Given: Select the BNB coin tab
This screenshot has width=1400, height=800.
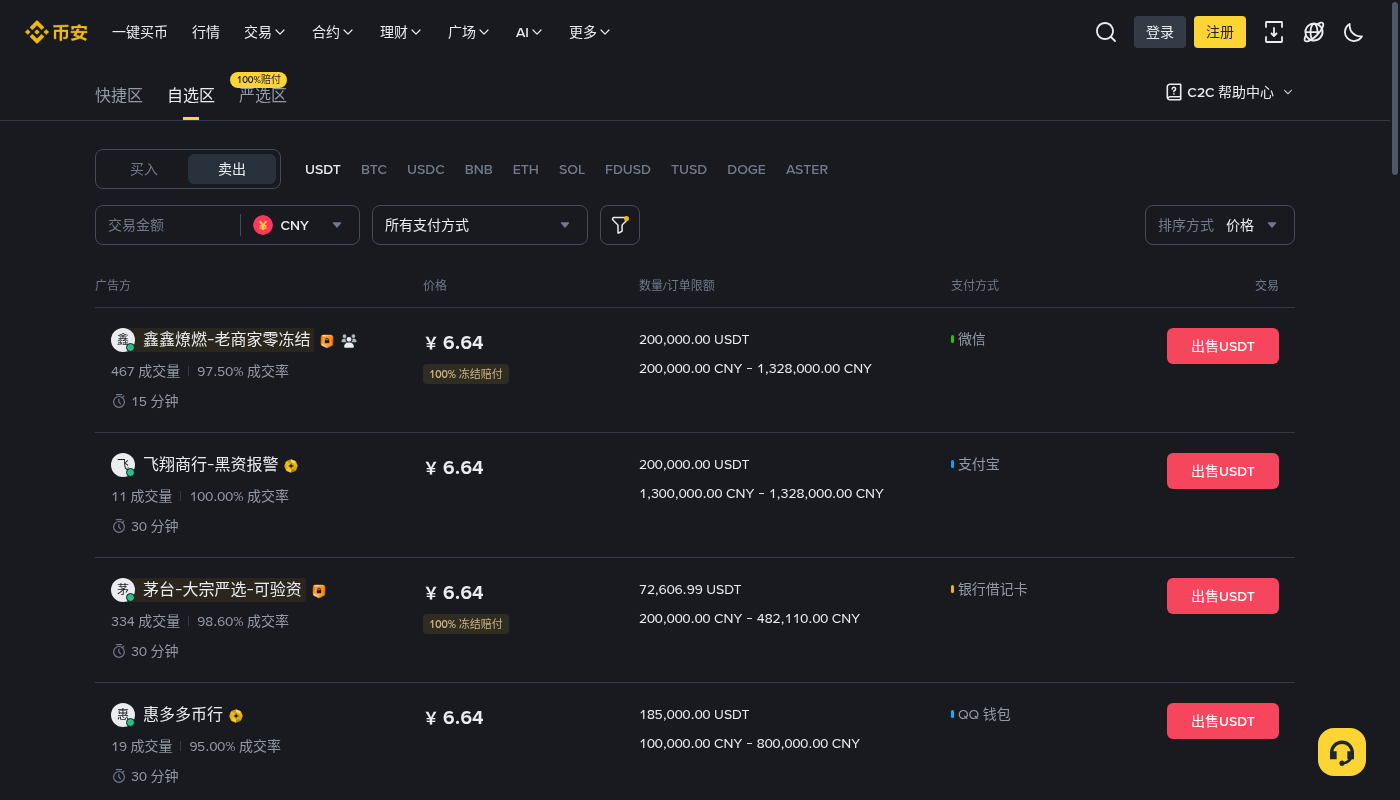Looking at the screenshot, I should [x=479, y=169].
